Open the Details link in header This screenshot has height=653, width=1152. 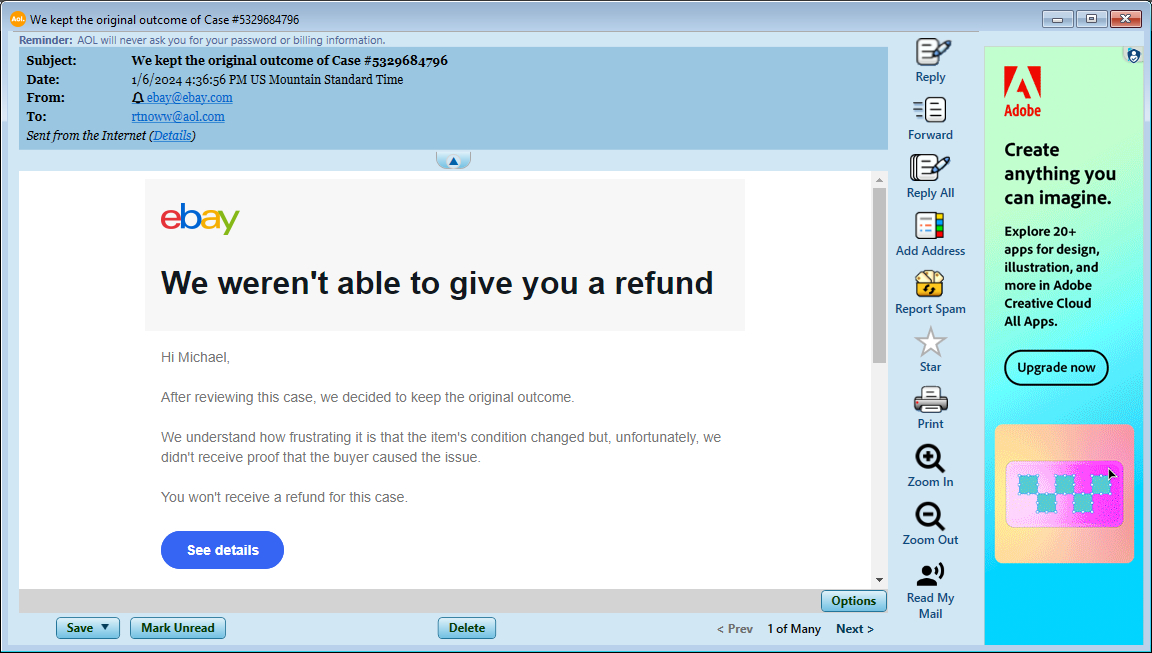(173, 136)
